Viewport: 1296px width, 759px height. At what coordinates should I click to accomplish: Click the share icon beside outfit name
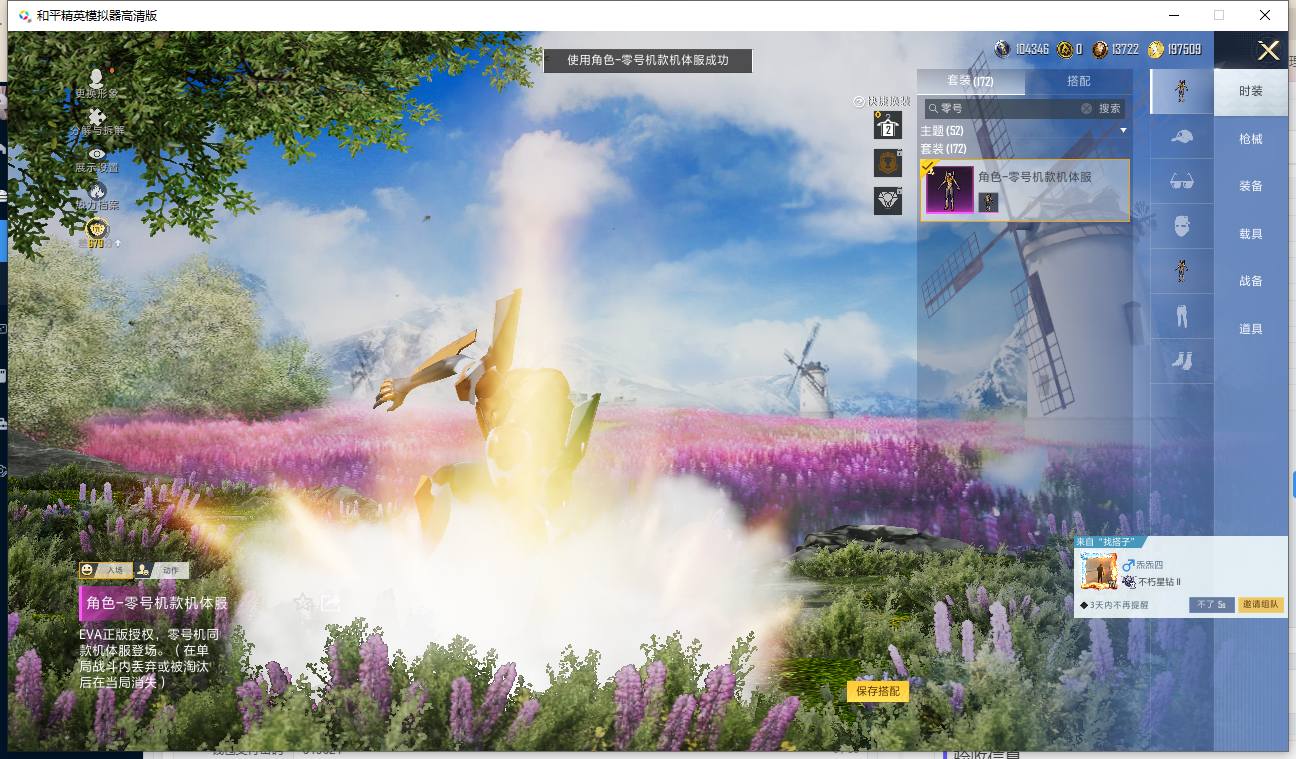coord(329,602)
